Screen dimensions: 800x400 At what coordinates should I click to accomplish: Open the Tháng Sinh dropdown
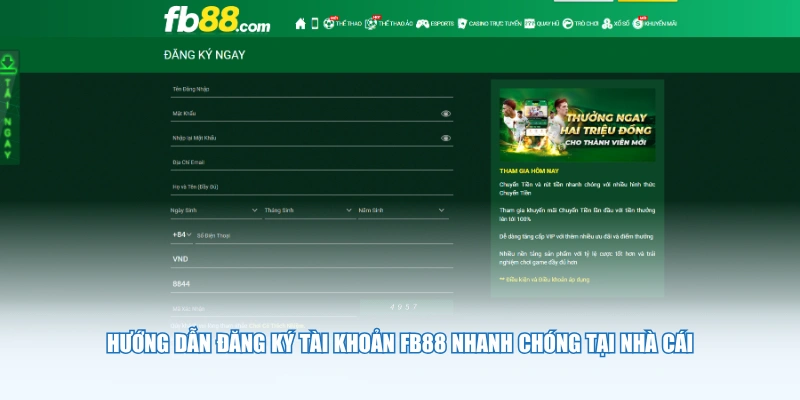310,210
